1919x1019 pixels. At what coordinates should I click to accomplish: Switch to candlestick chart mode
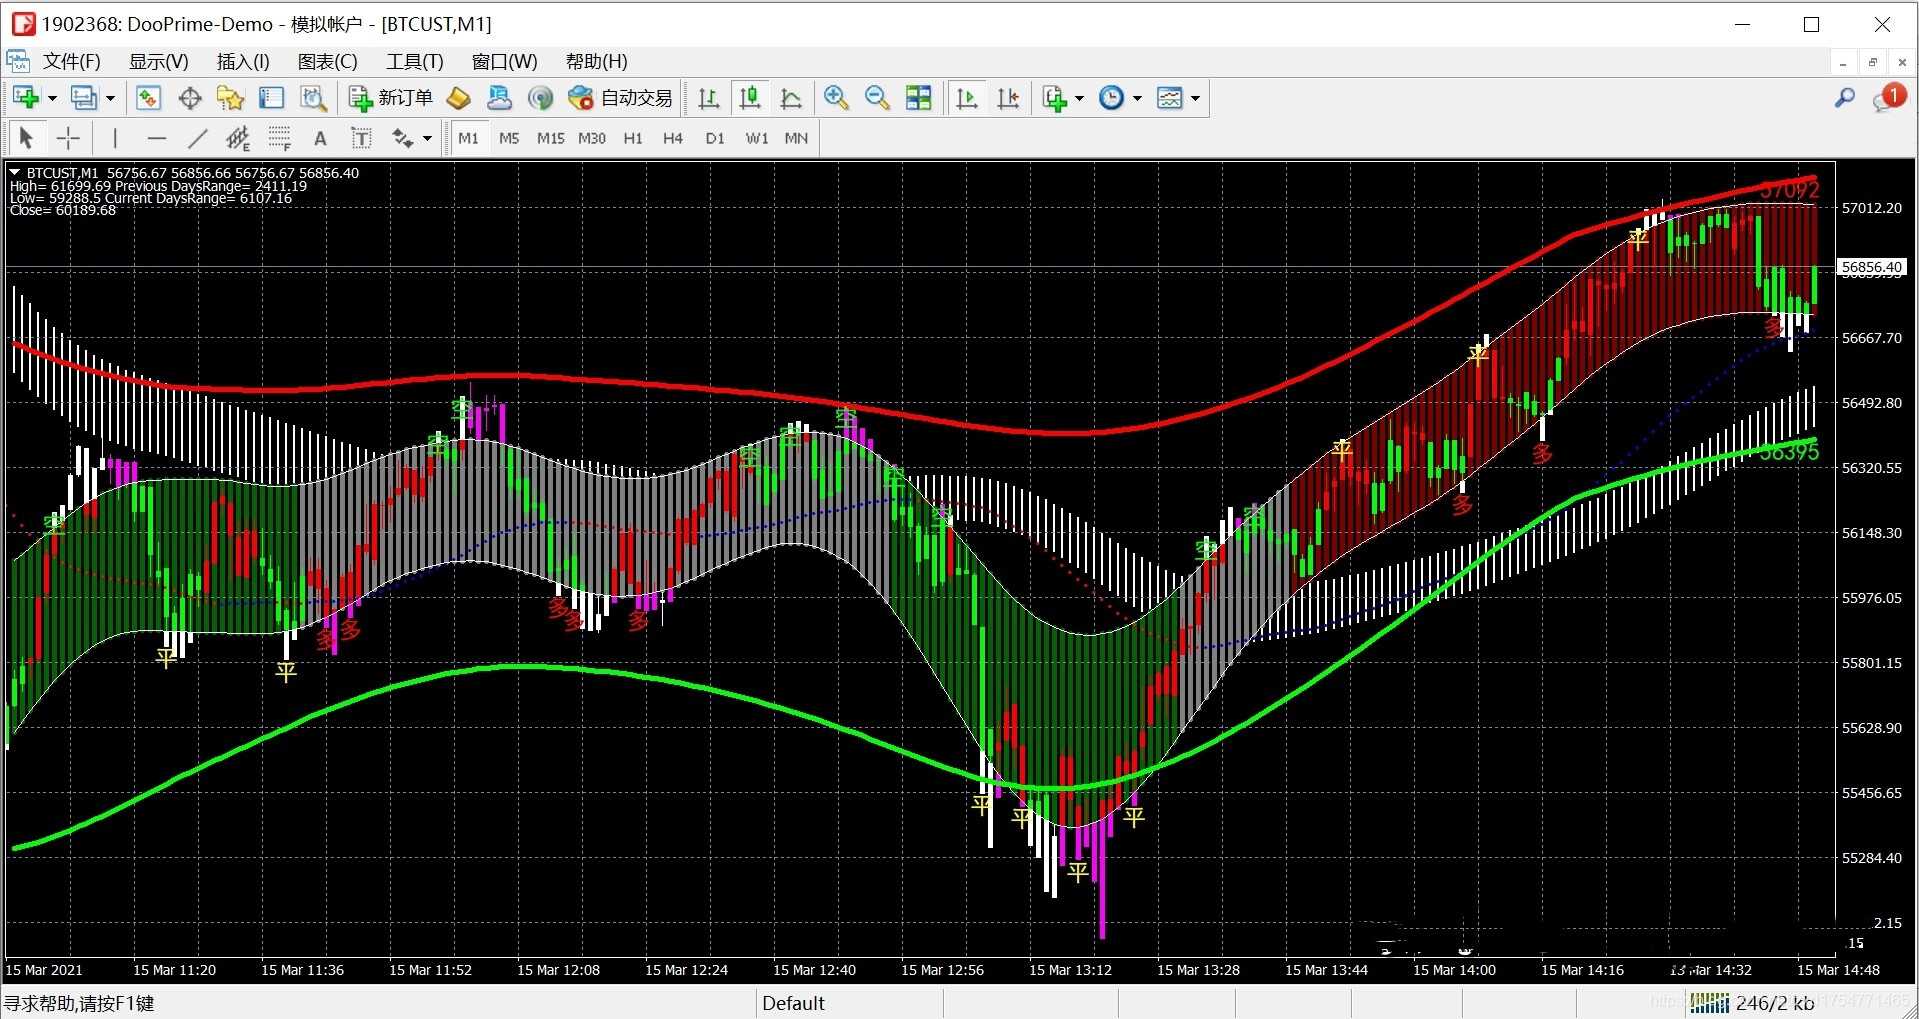point(750,98)
